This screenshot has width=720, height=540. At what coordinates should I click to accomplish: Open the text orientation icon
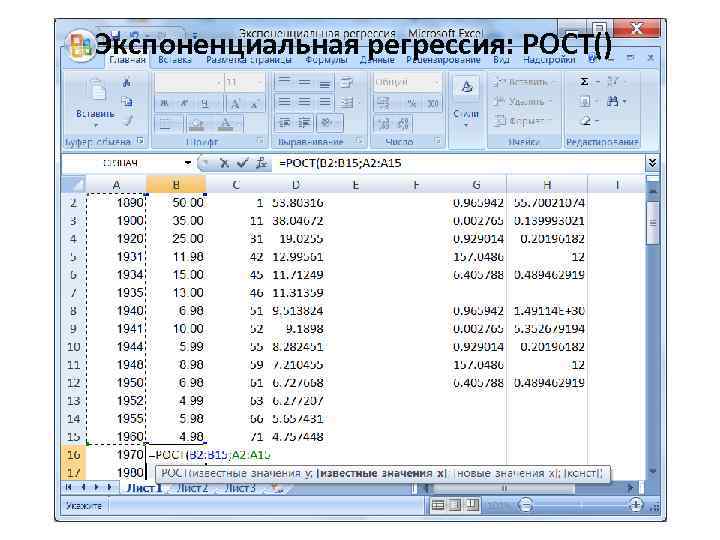(327, 123)
